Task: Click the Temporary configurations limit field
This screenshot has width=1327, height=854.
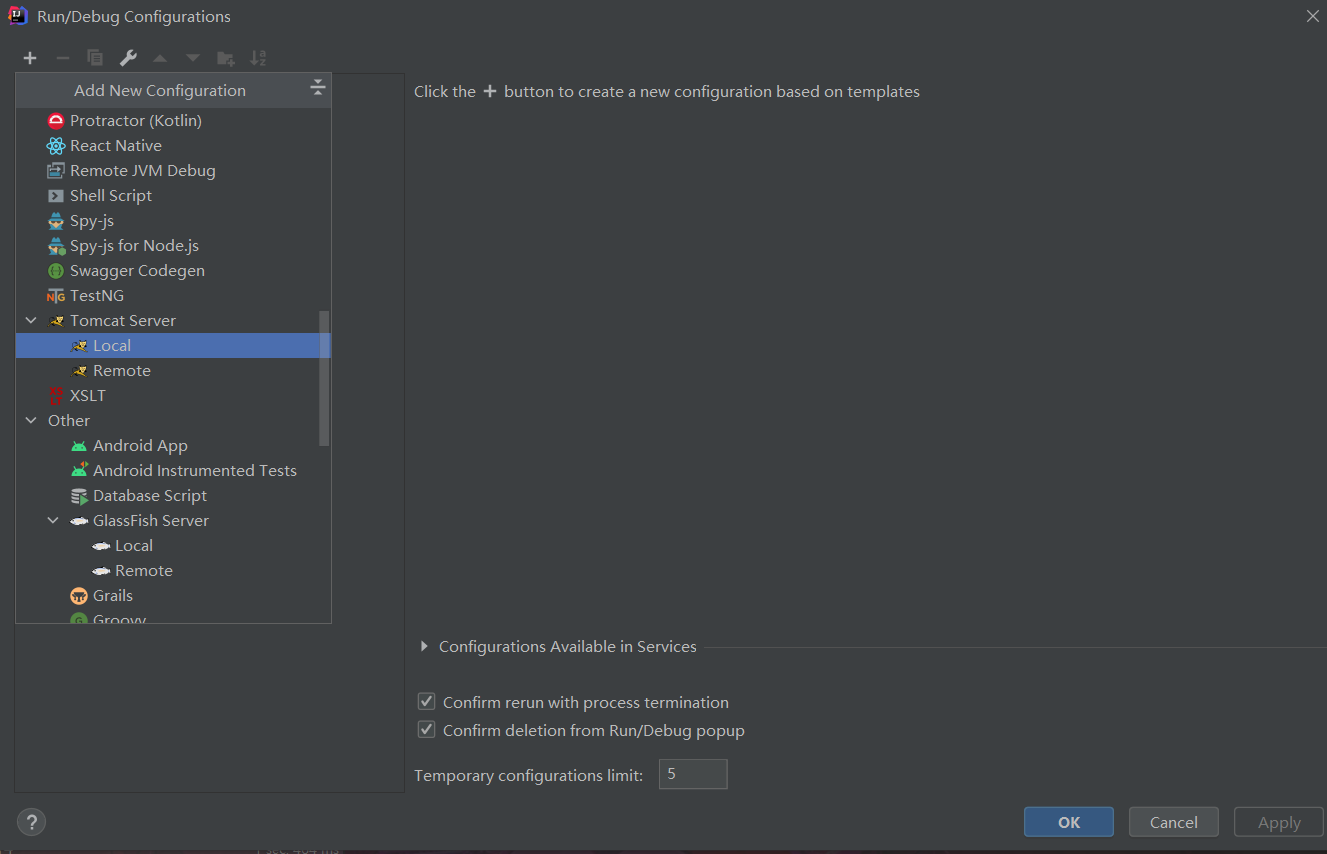Action: coord(693,774)
